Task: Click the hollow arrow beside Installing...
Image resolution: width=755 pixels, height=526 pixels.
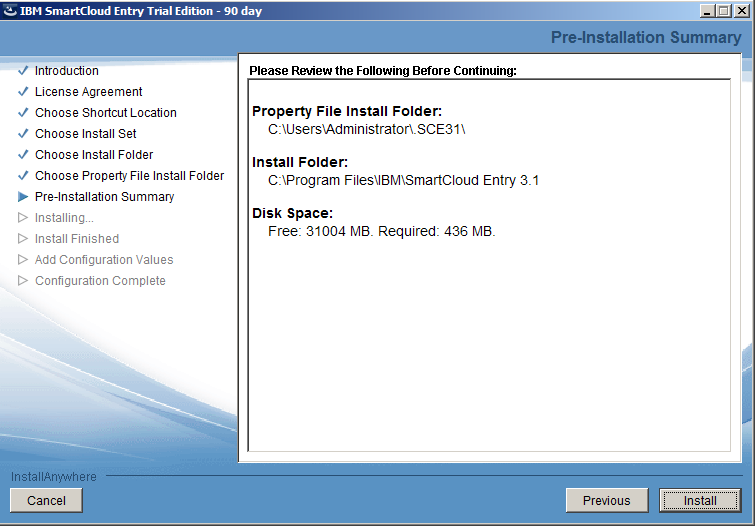Action: (x=23, y=218)
